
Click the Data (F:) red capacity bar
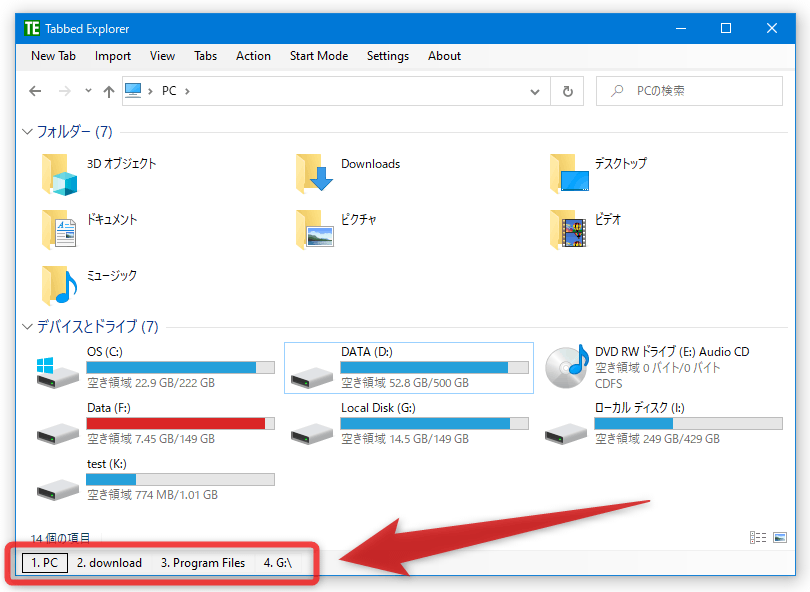click(x=180, y=424)
